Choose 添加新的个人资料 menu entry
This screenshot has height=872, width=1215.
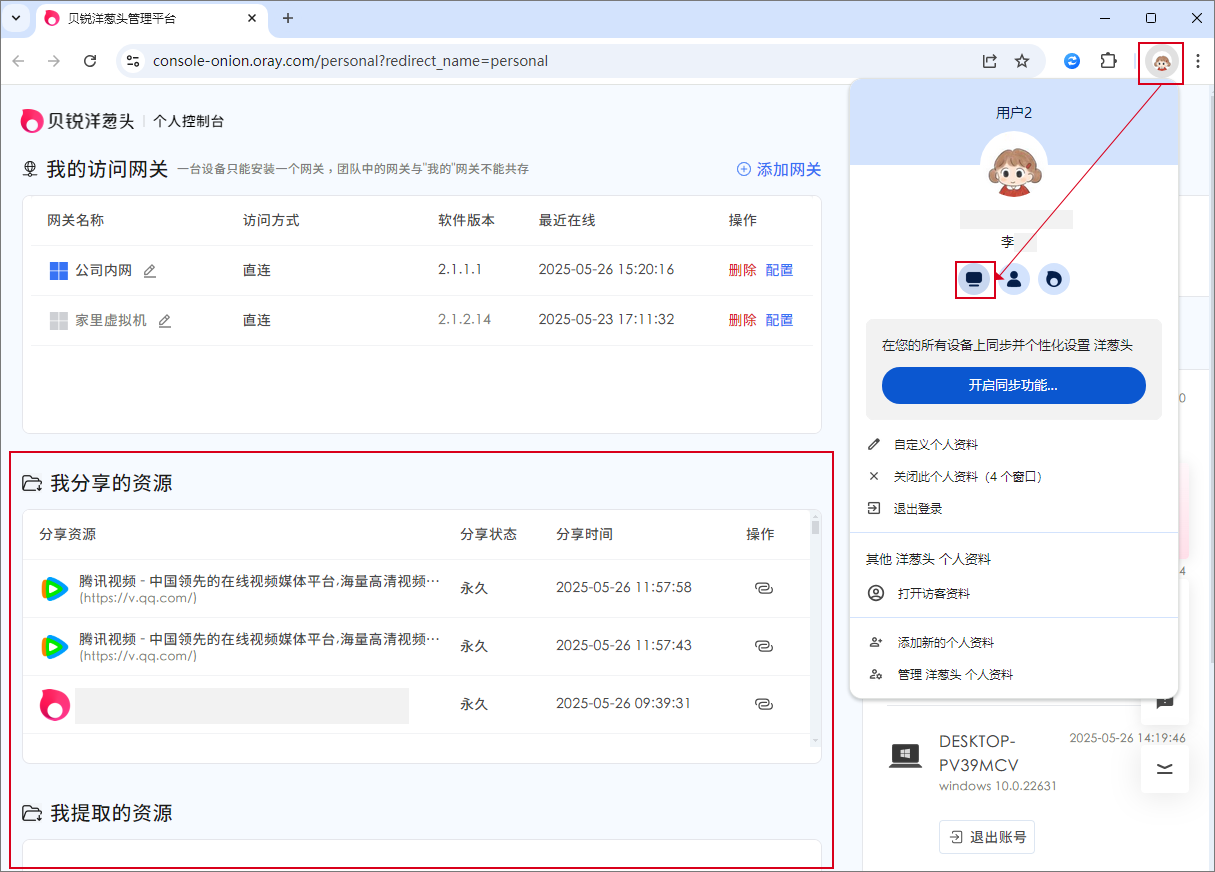click(x=1014, y=642)
